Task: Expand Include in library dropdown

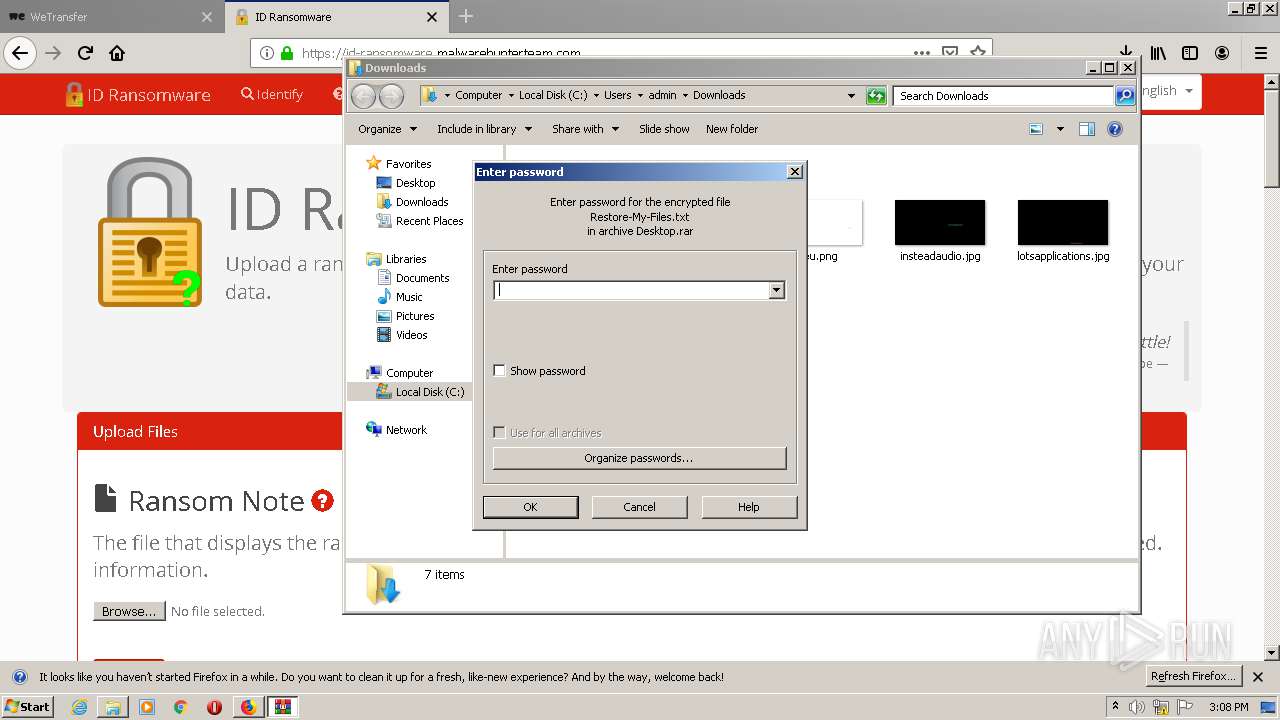Action: 484,129
